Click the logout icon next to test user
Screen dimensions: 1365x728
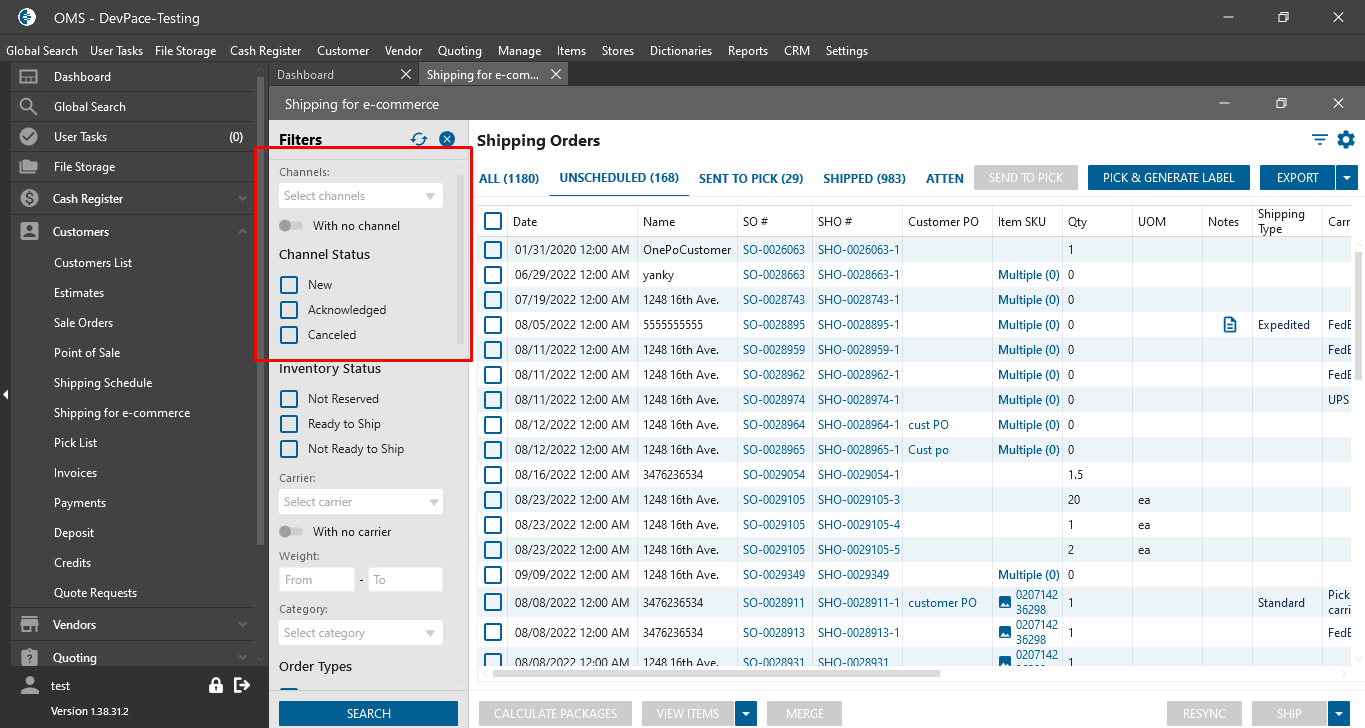pyautogui.click(x=241, y=685)
